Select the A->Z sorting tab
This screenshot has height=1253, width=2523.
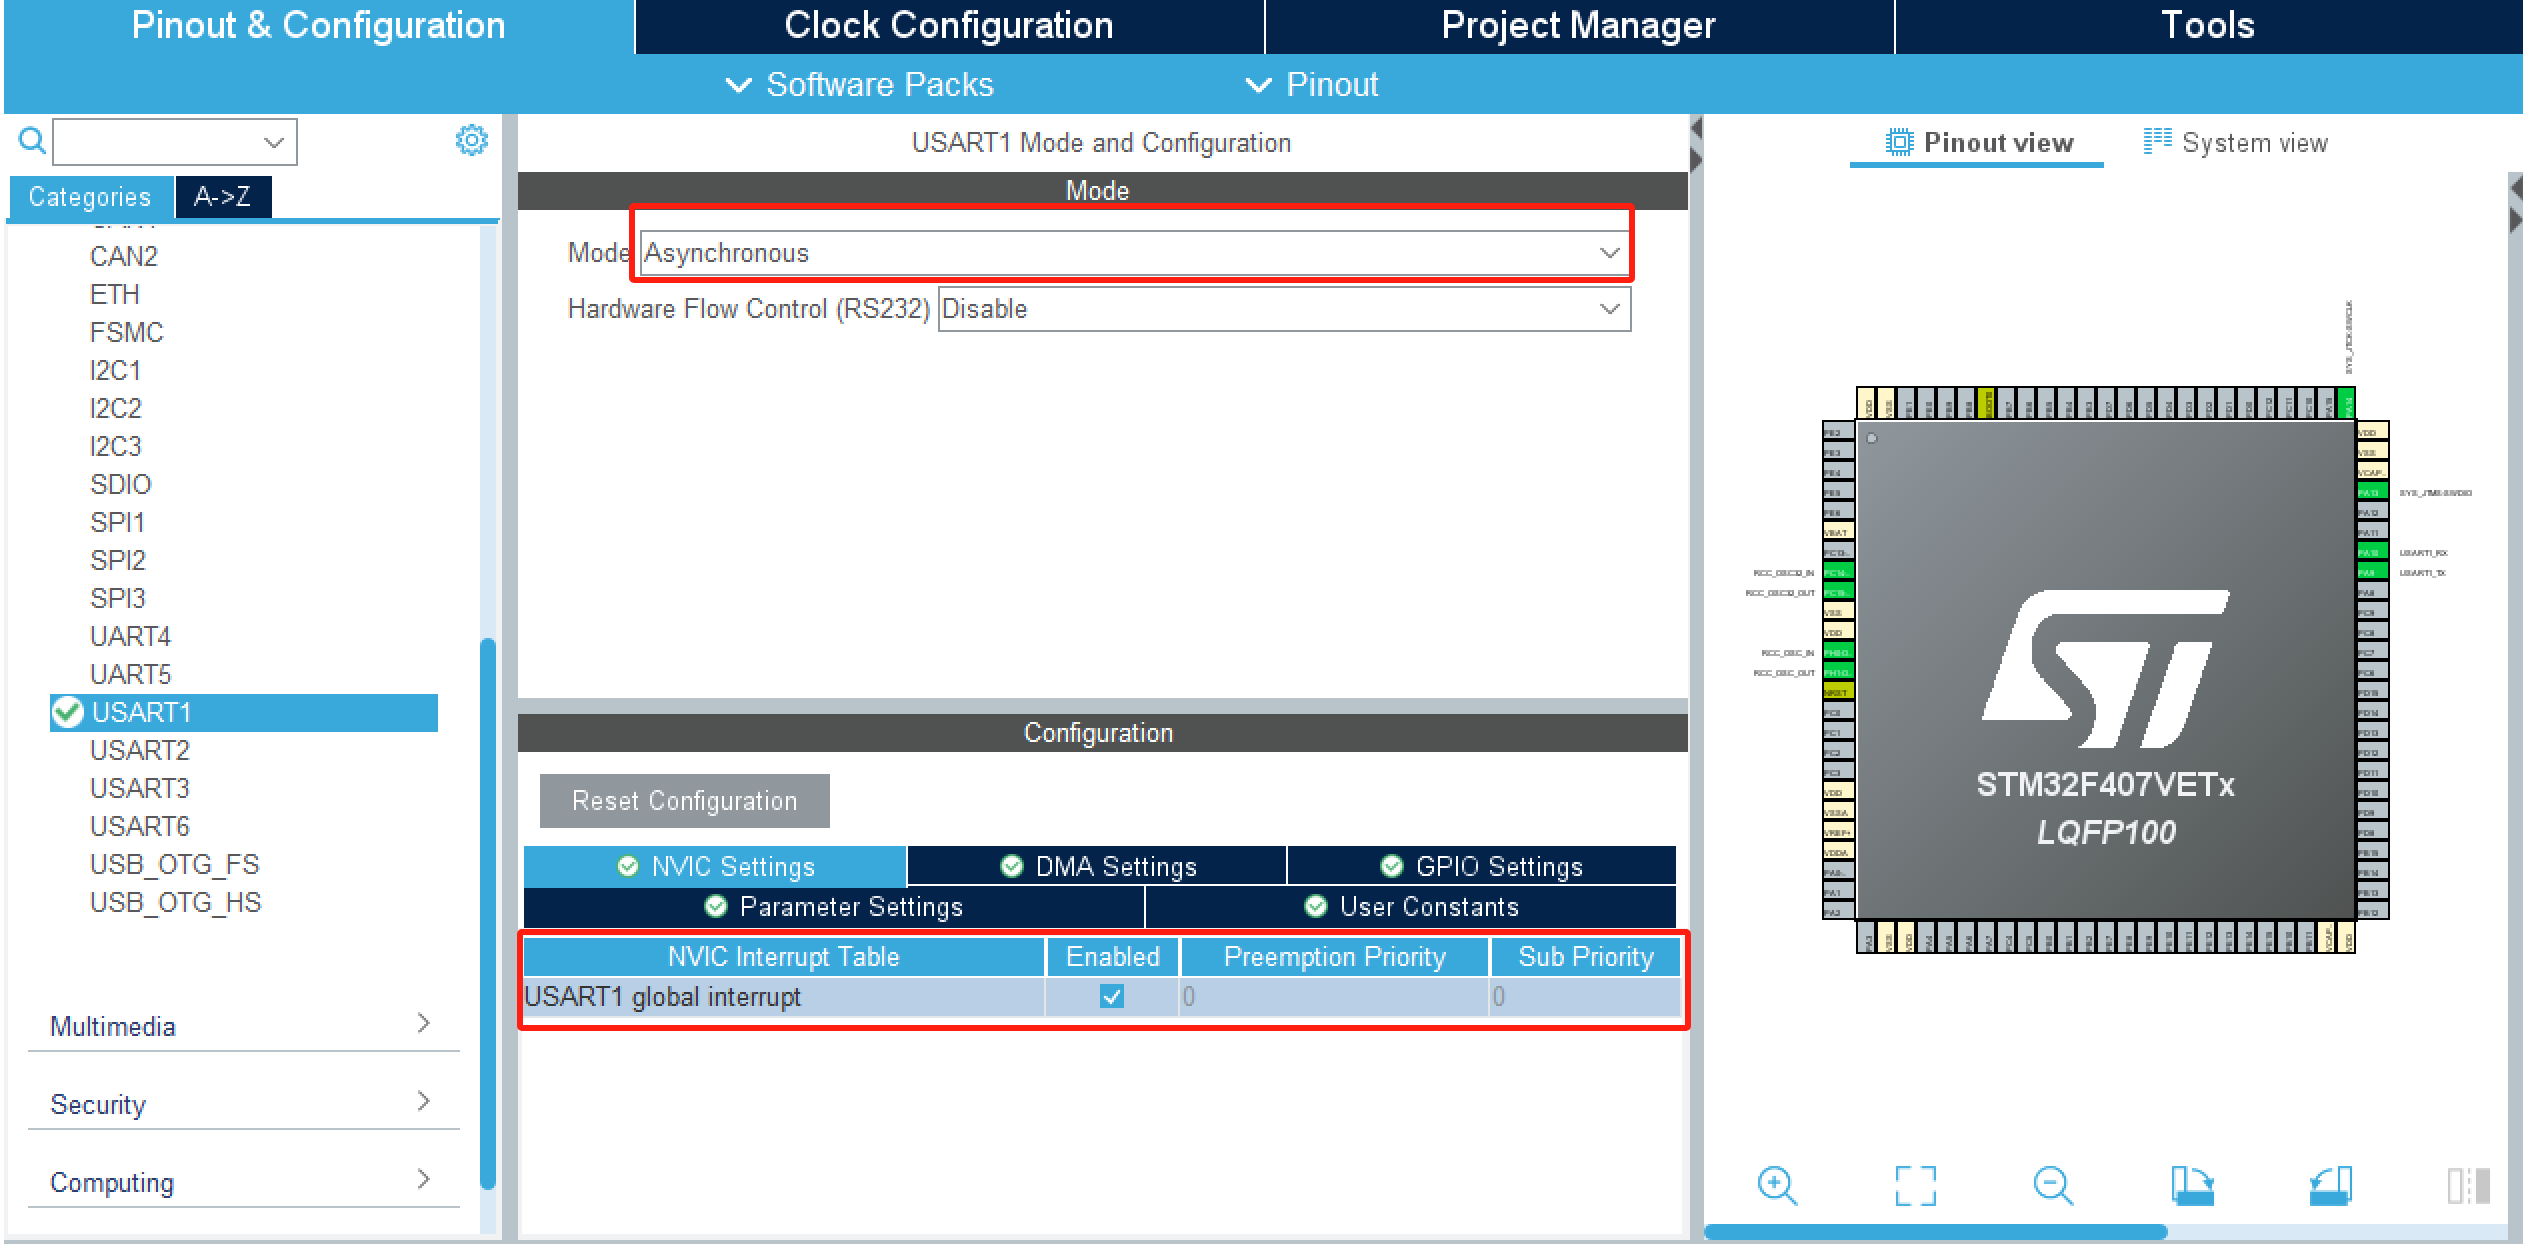click(x=222, y=197)
